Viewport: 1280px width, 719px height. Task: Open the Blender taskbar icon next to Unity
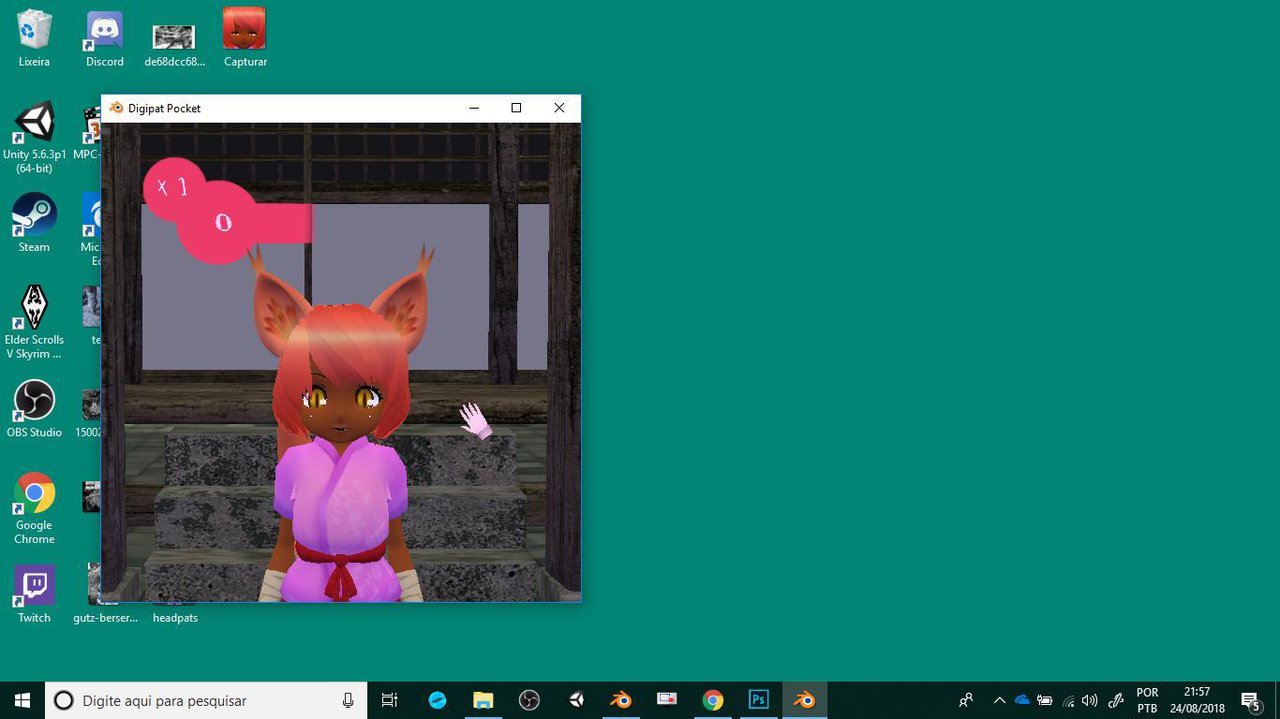tap(621, 700)
